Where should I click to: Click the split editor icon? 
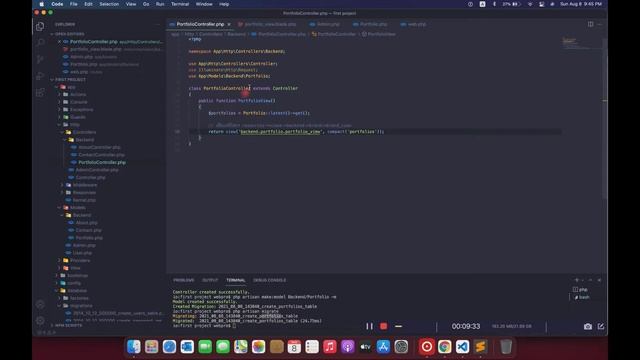pos(591,24)
